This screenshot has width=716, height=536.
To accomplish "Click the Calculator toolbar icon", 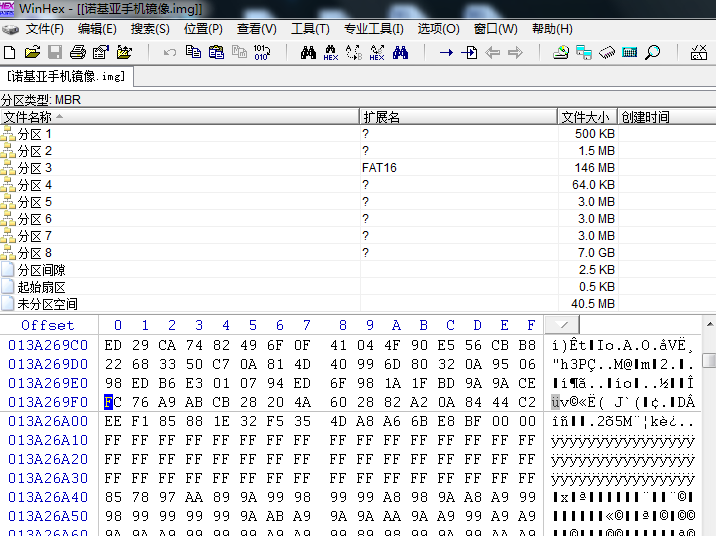I will 630,53.
